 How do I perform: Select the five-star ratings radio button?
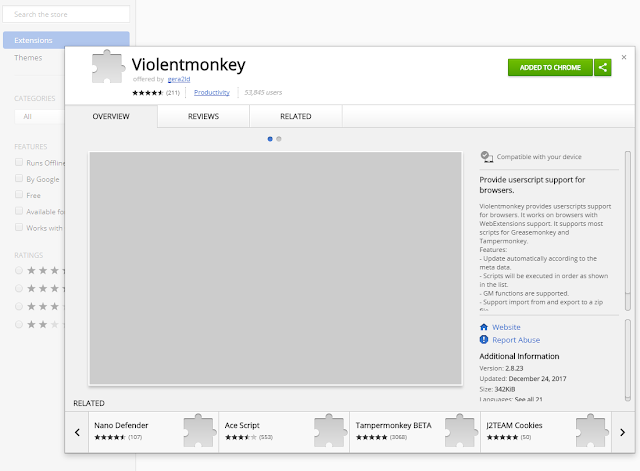coord(19,270)
